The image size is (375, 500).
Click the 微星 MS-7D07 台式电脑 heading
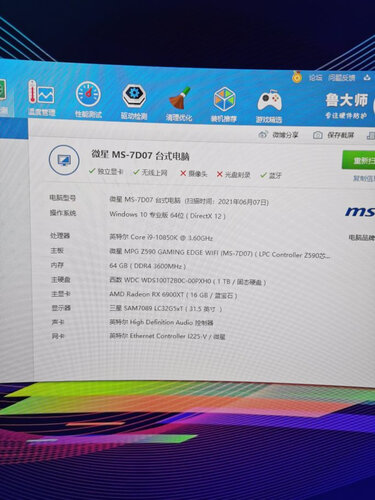tap(140, 155)
